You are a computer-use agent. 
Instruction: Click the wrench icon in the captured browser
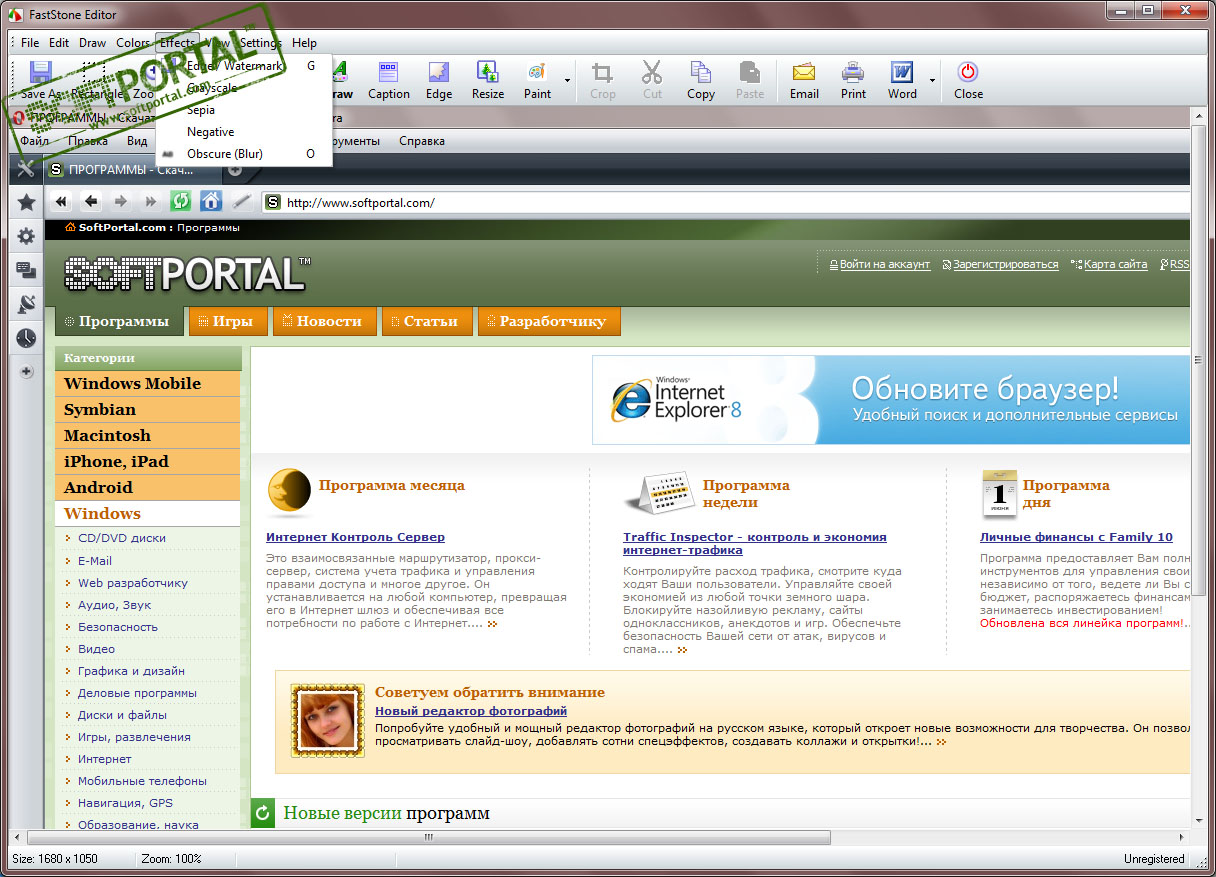pyautogui.click(x=26, y=169)
